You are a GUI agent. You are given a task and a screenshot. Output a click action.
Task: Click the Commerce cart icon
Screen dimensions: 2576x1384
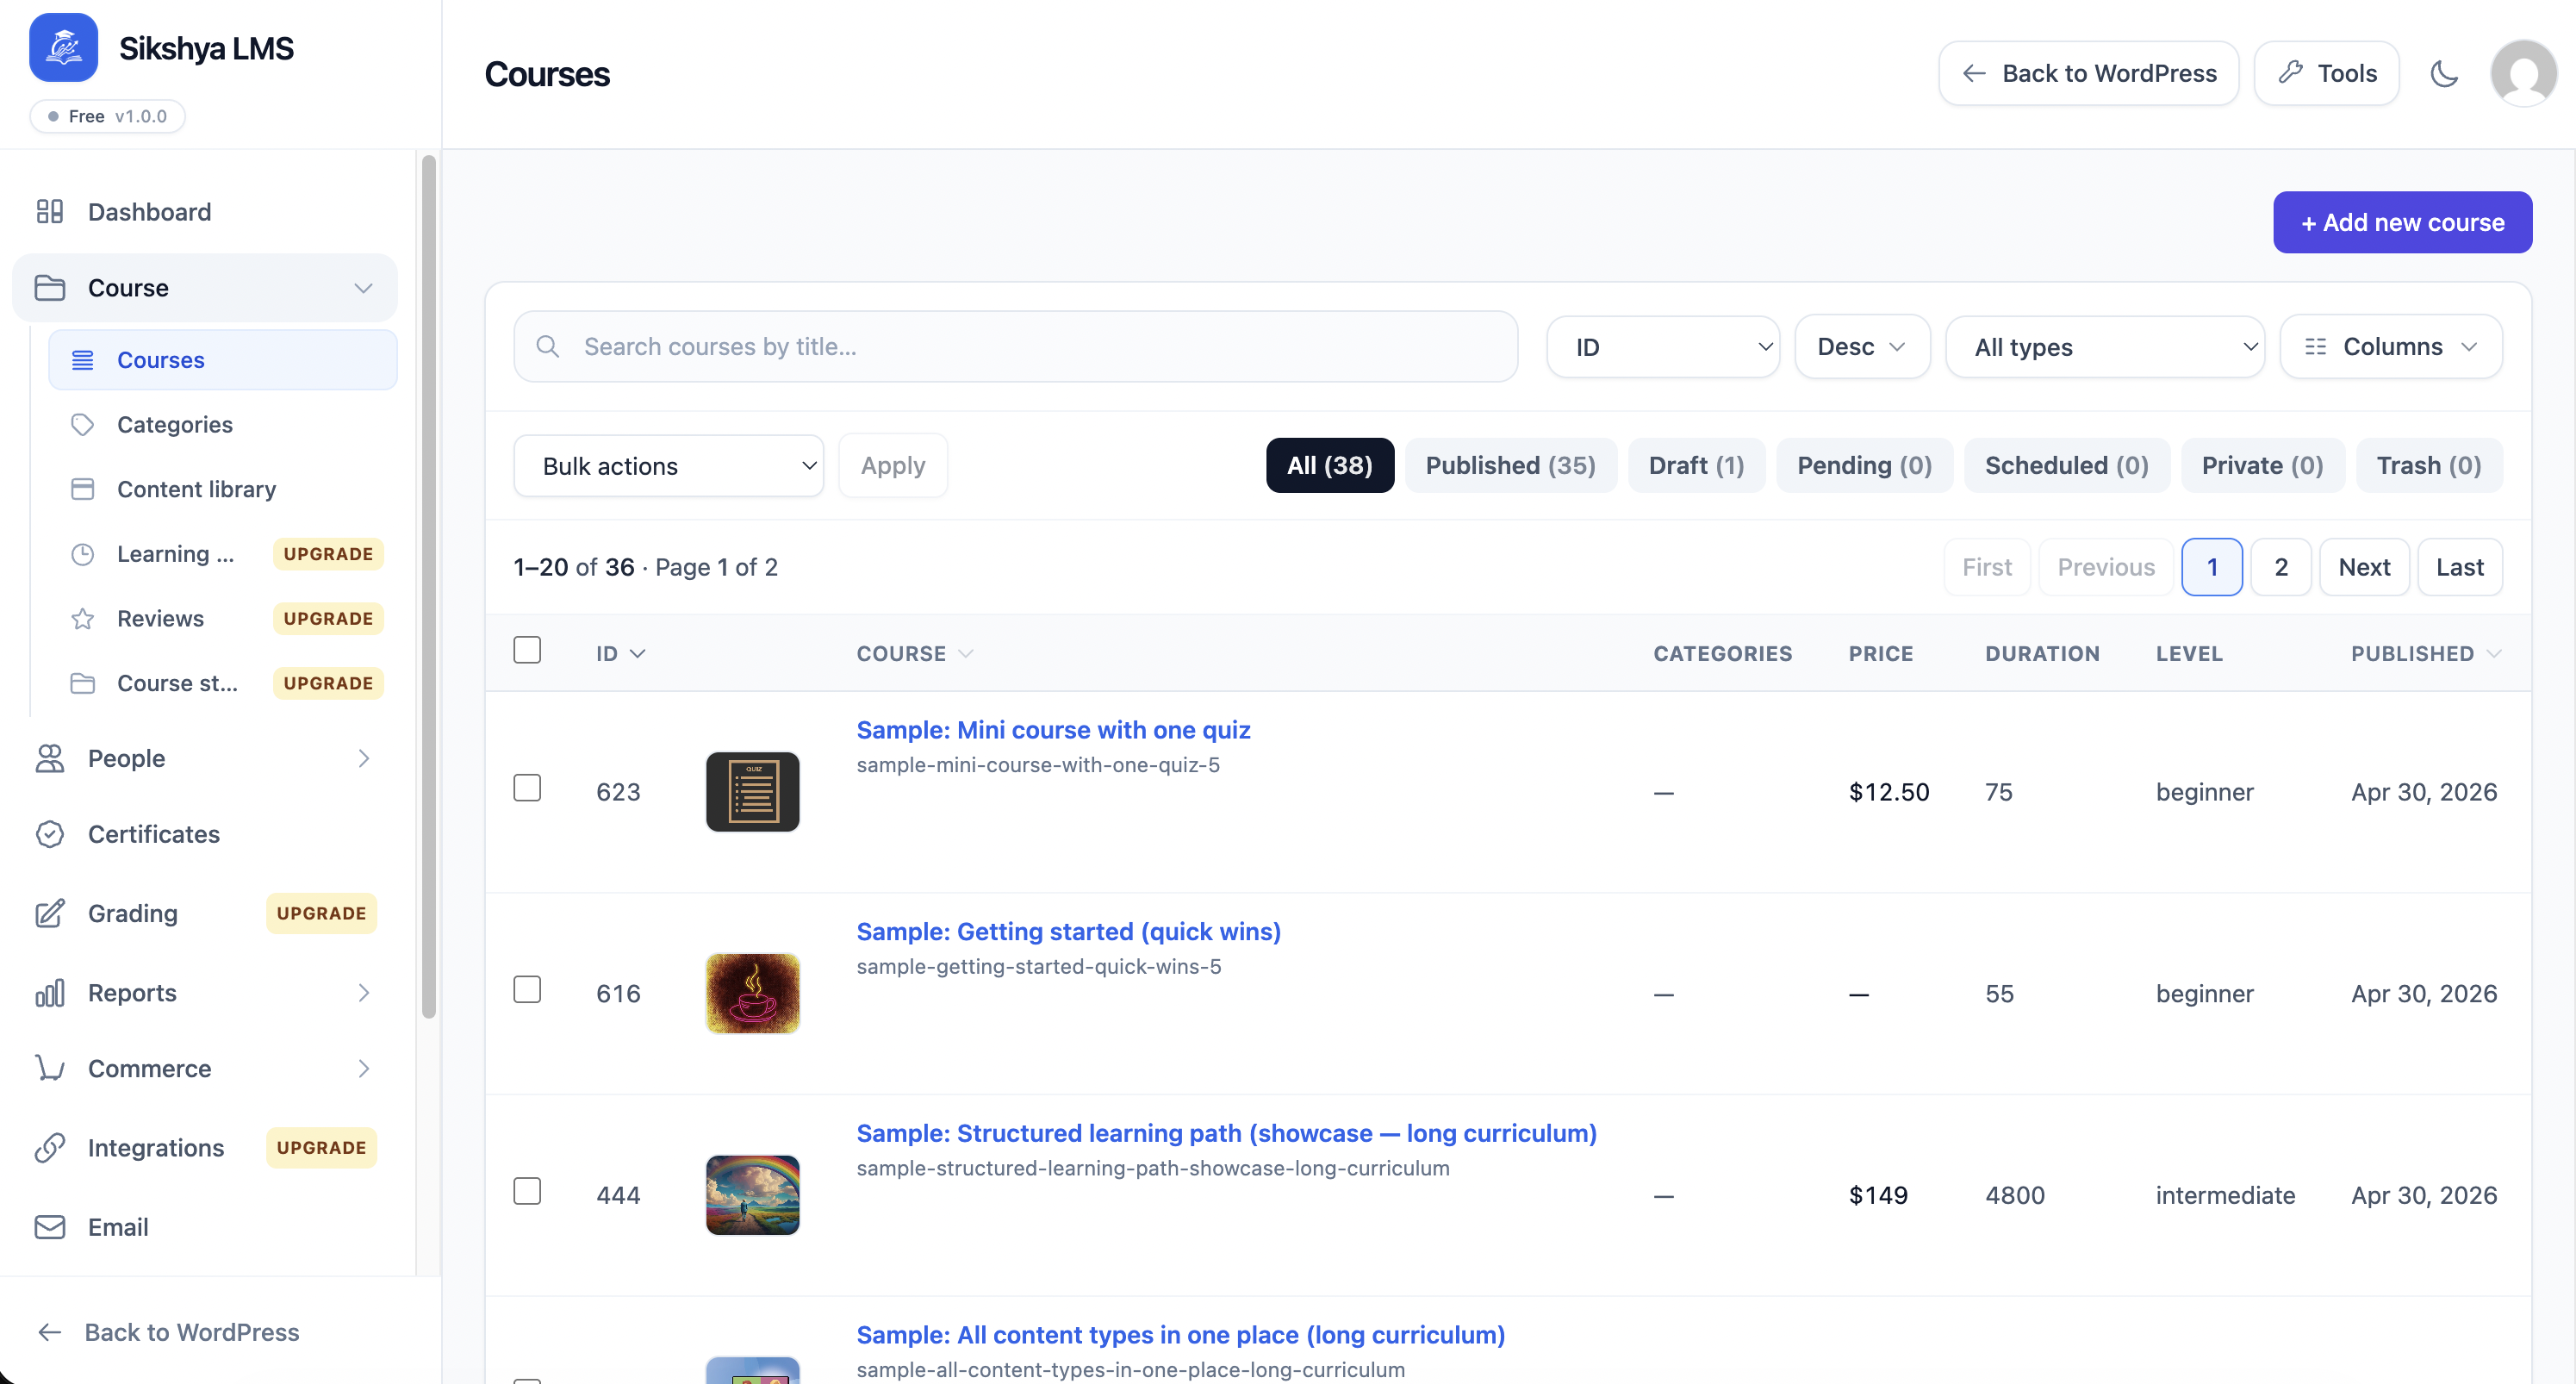(49, 1068)
